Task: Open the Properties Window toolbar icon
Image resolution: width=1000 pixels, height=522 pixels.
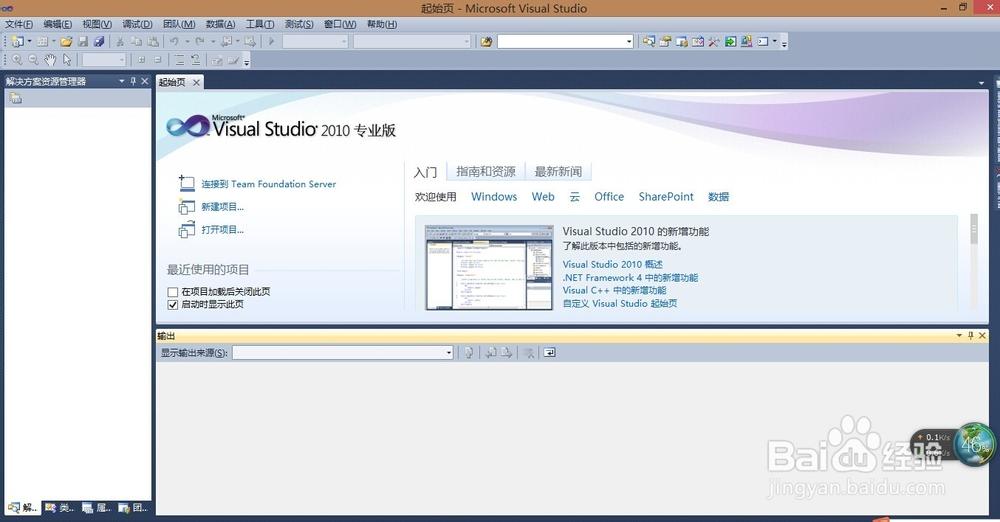Action: tap(665, 41)
